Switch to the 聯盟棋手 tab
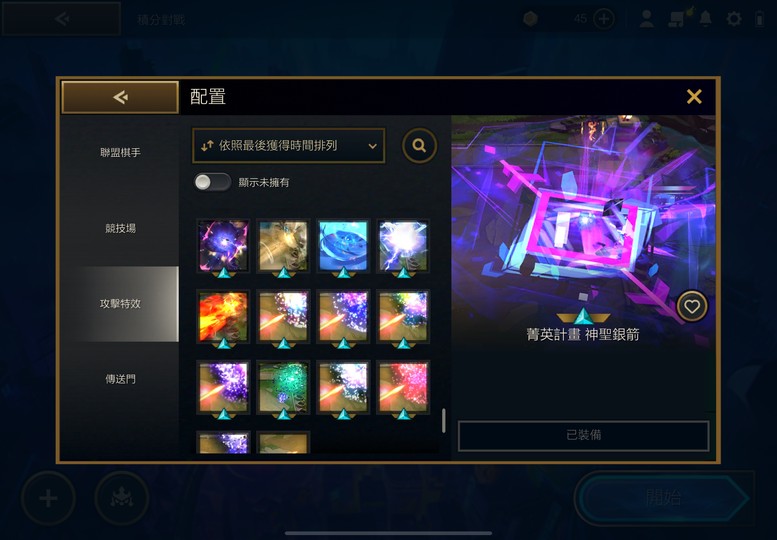The height and width of the screenshot is (540, 777). pos(120,153)
